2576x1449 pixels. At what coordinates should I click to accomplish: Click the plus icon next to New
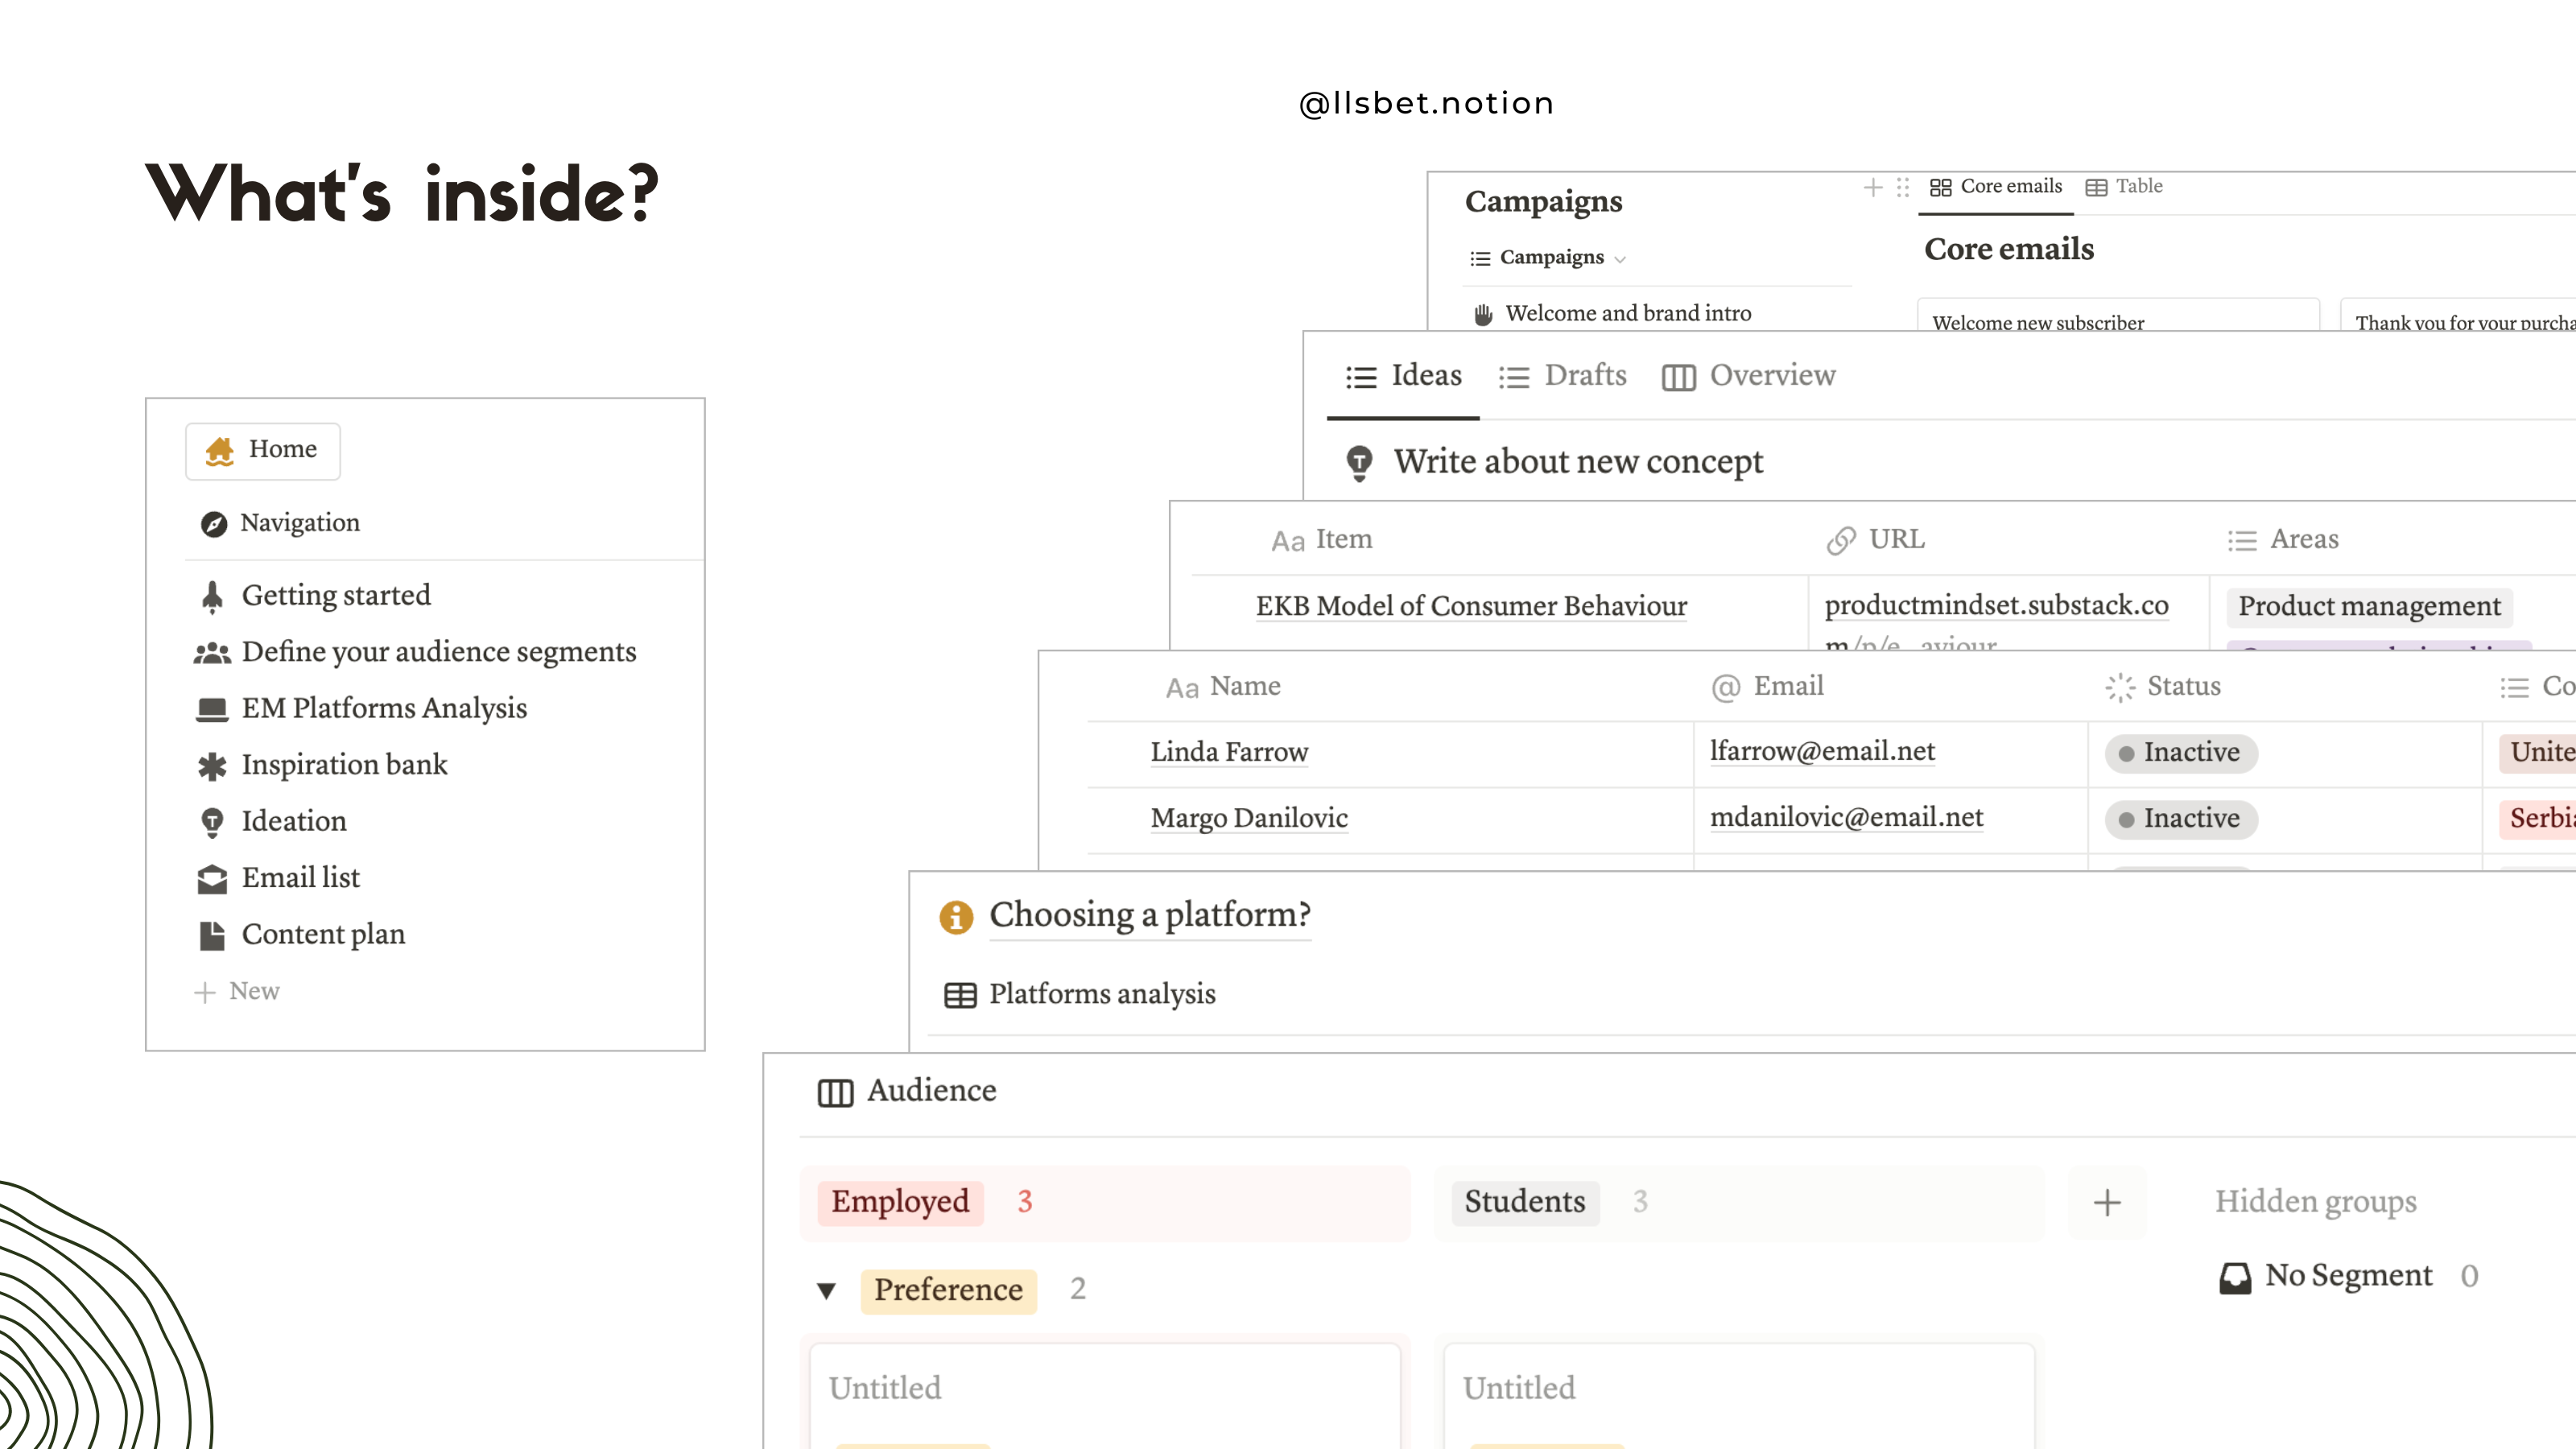[205, 992]
